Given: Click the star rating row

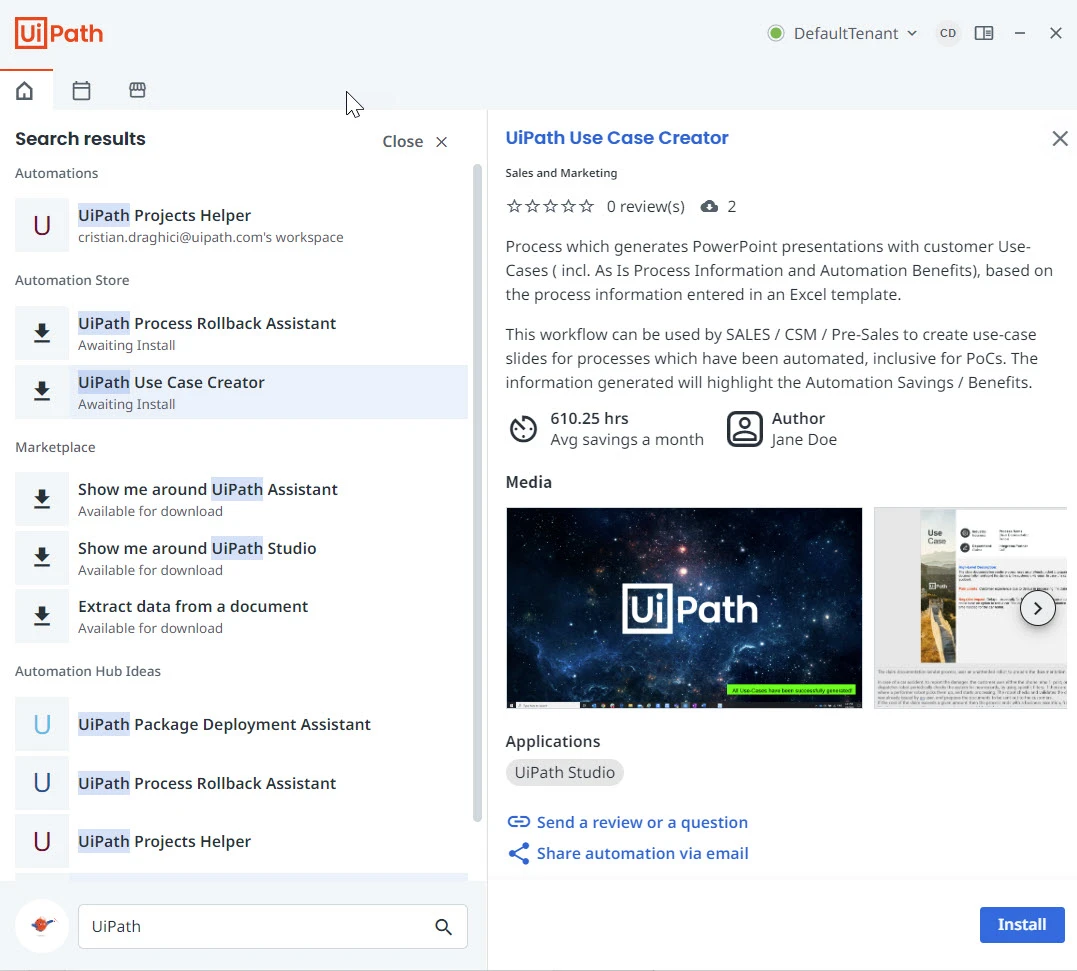Looking at the screenshot, I should 550,206.
